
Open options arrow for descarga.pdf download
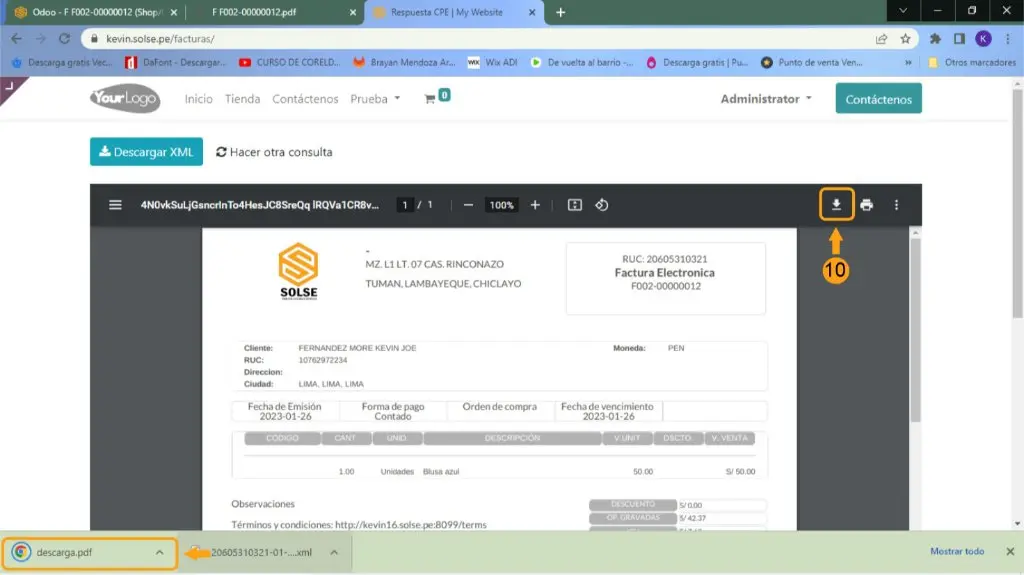tap(159, 552)
